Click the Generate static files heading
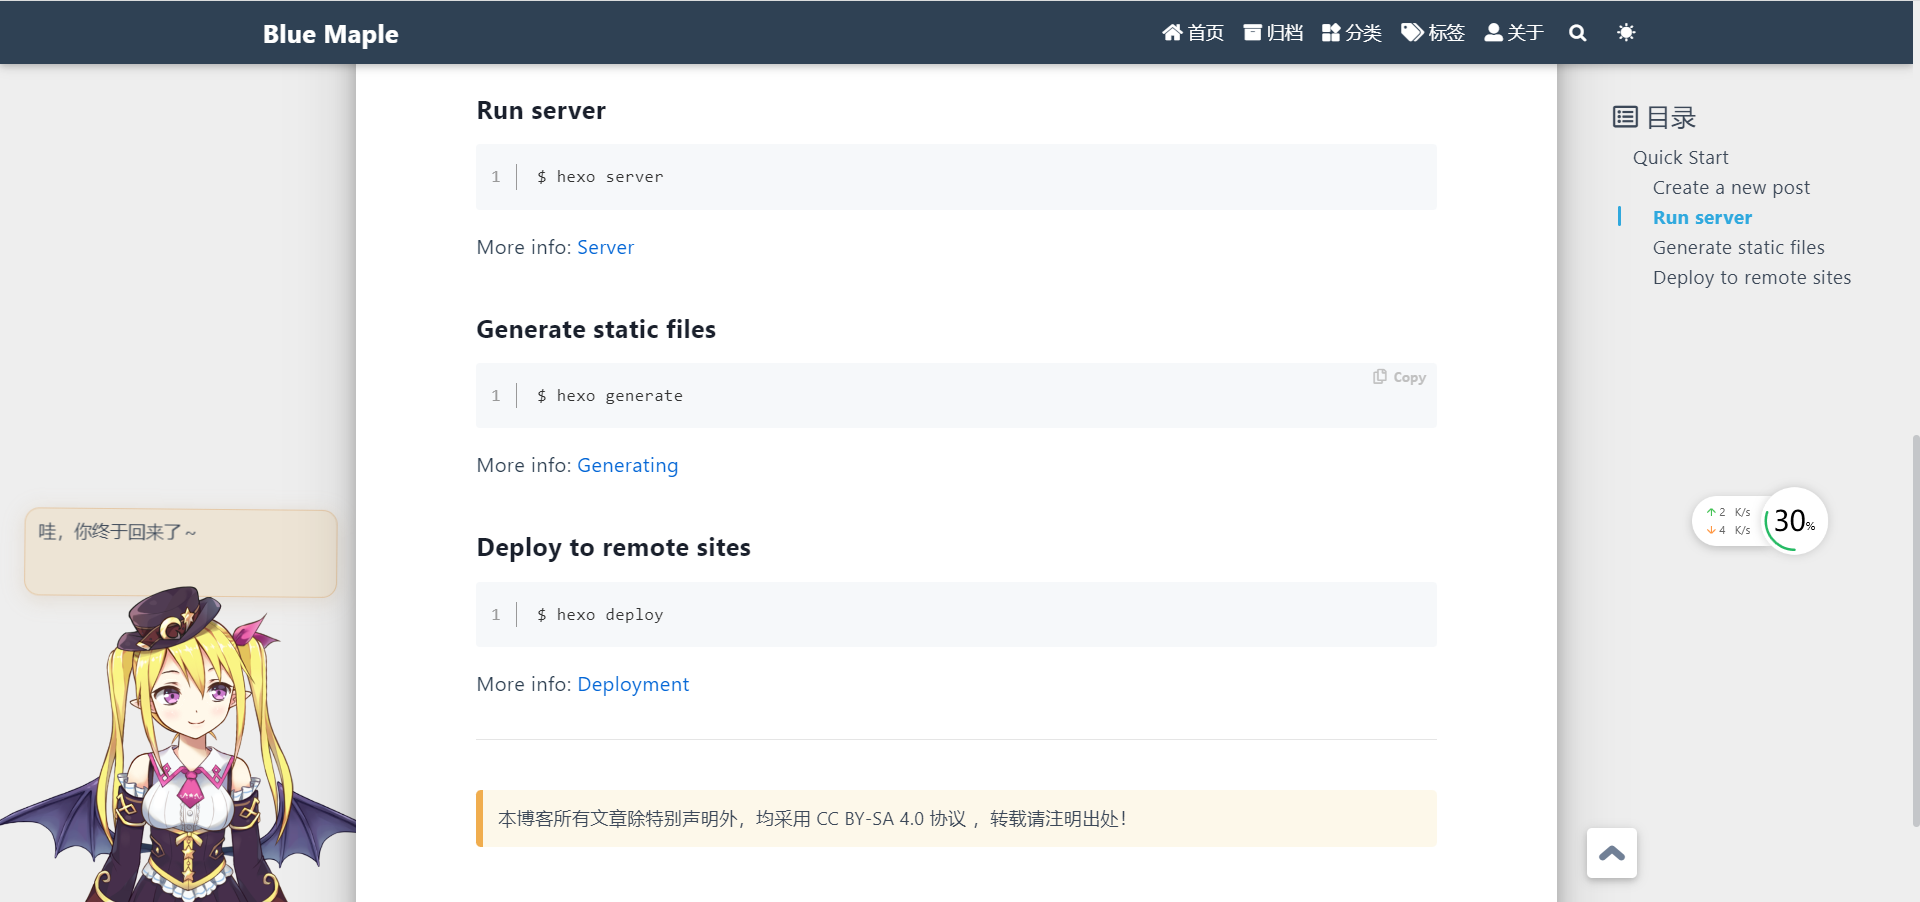This screenshot has width=1920, height=902. click(596, 330)
